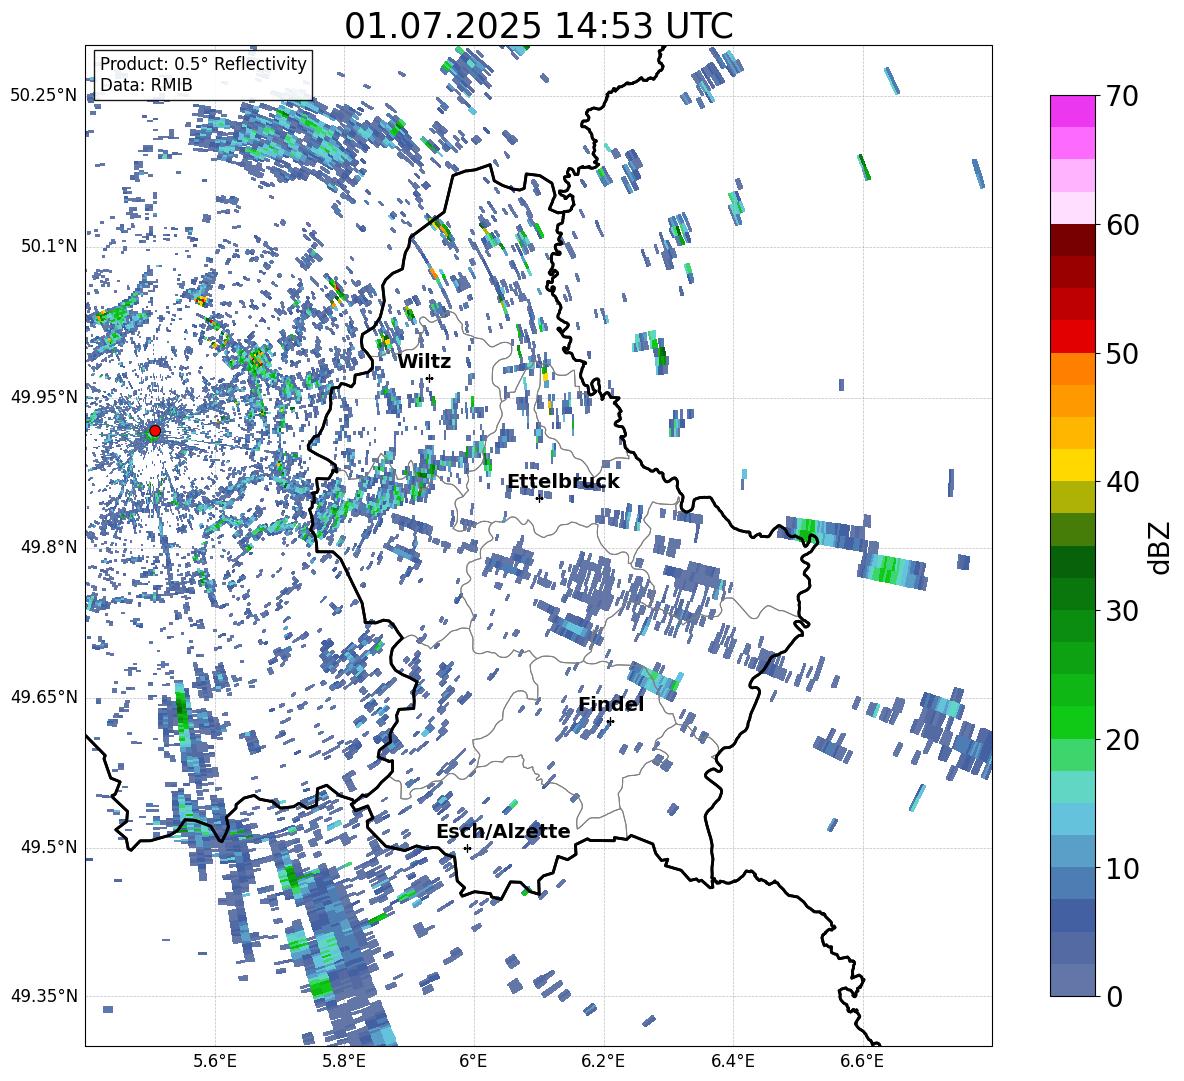1184x1081 pixels.
Task: Click the turquoise colorbar segment between 10 and 20
Action: pyautogui.click(x=1072, y=787)
